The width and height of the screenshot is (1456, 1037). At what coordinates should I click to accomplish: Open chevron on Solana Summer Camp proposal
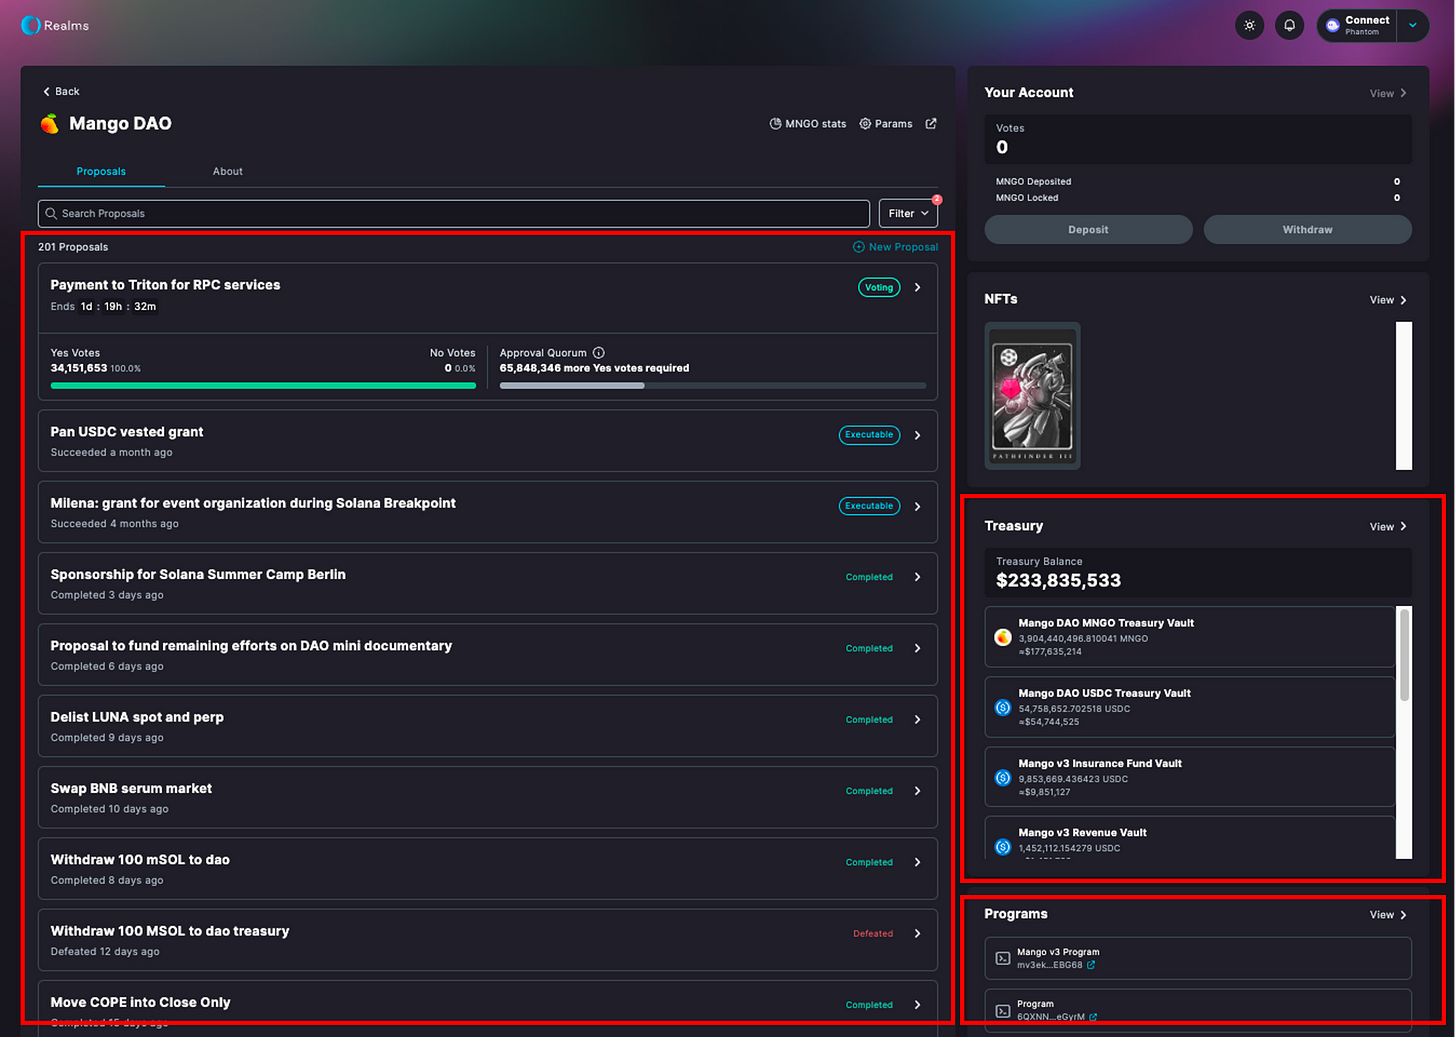tap(917, 577)
